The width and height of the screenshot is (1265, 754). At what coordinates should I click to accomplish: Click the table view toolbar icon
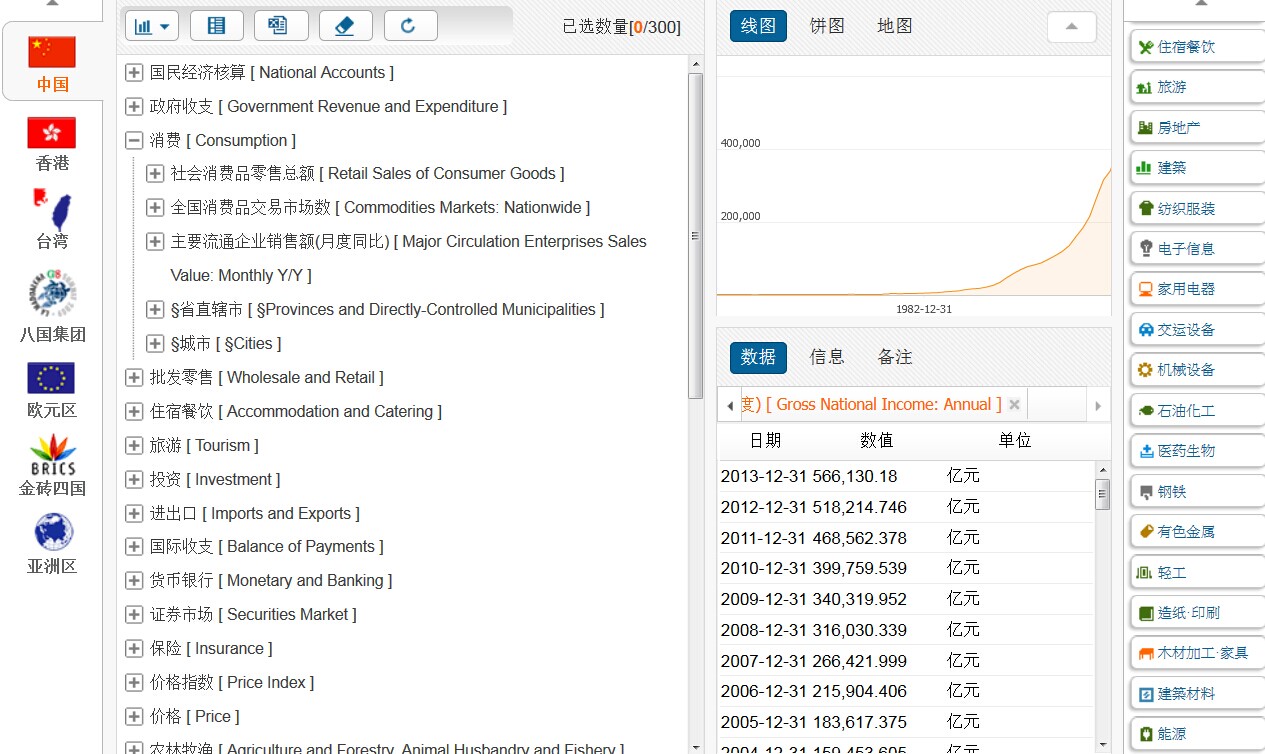[216, 26]
